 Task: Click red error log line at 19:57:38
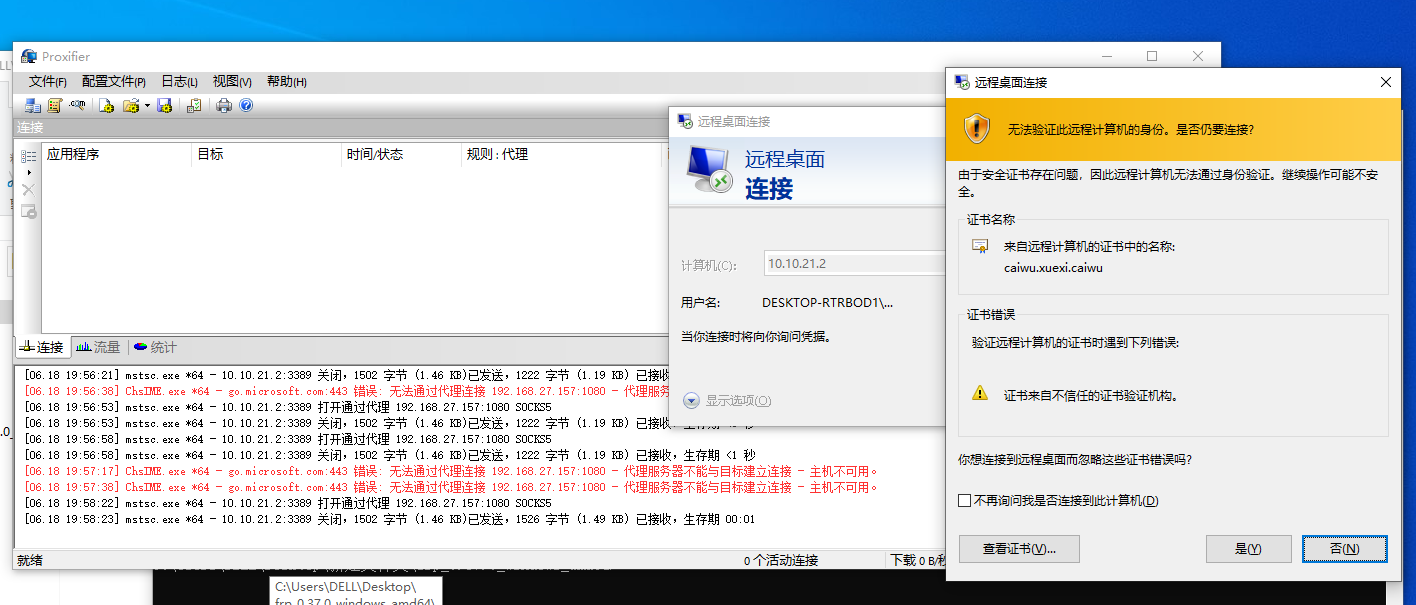(451, 487)
